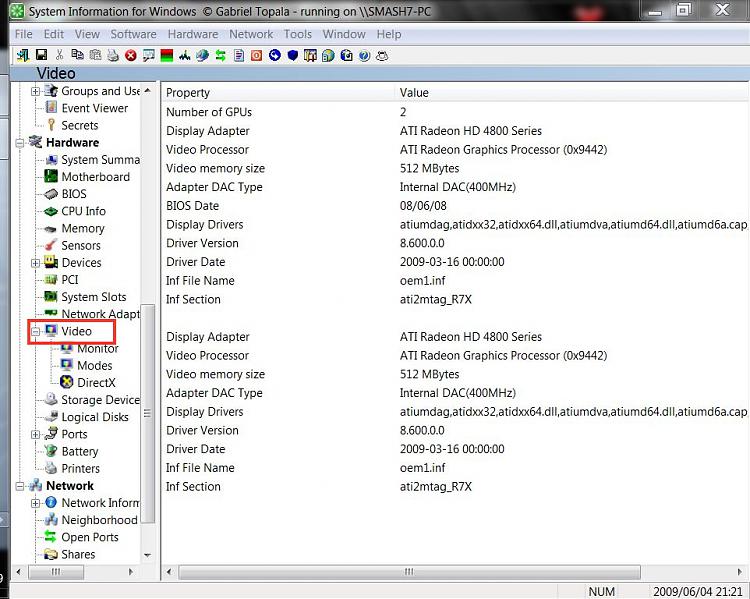Click the dark blue shield icon
Viewport: 750px width, 599px height.
[293, 56]
